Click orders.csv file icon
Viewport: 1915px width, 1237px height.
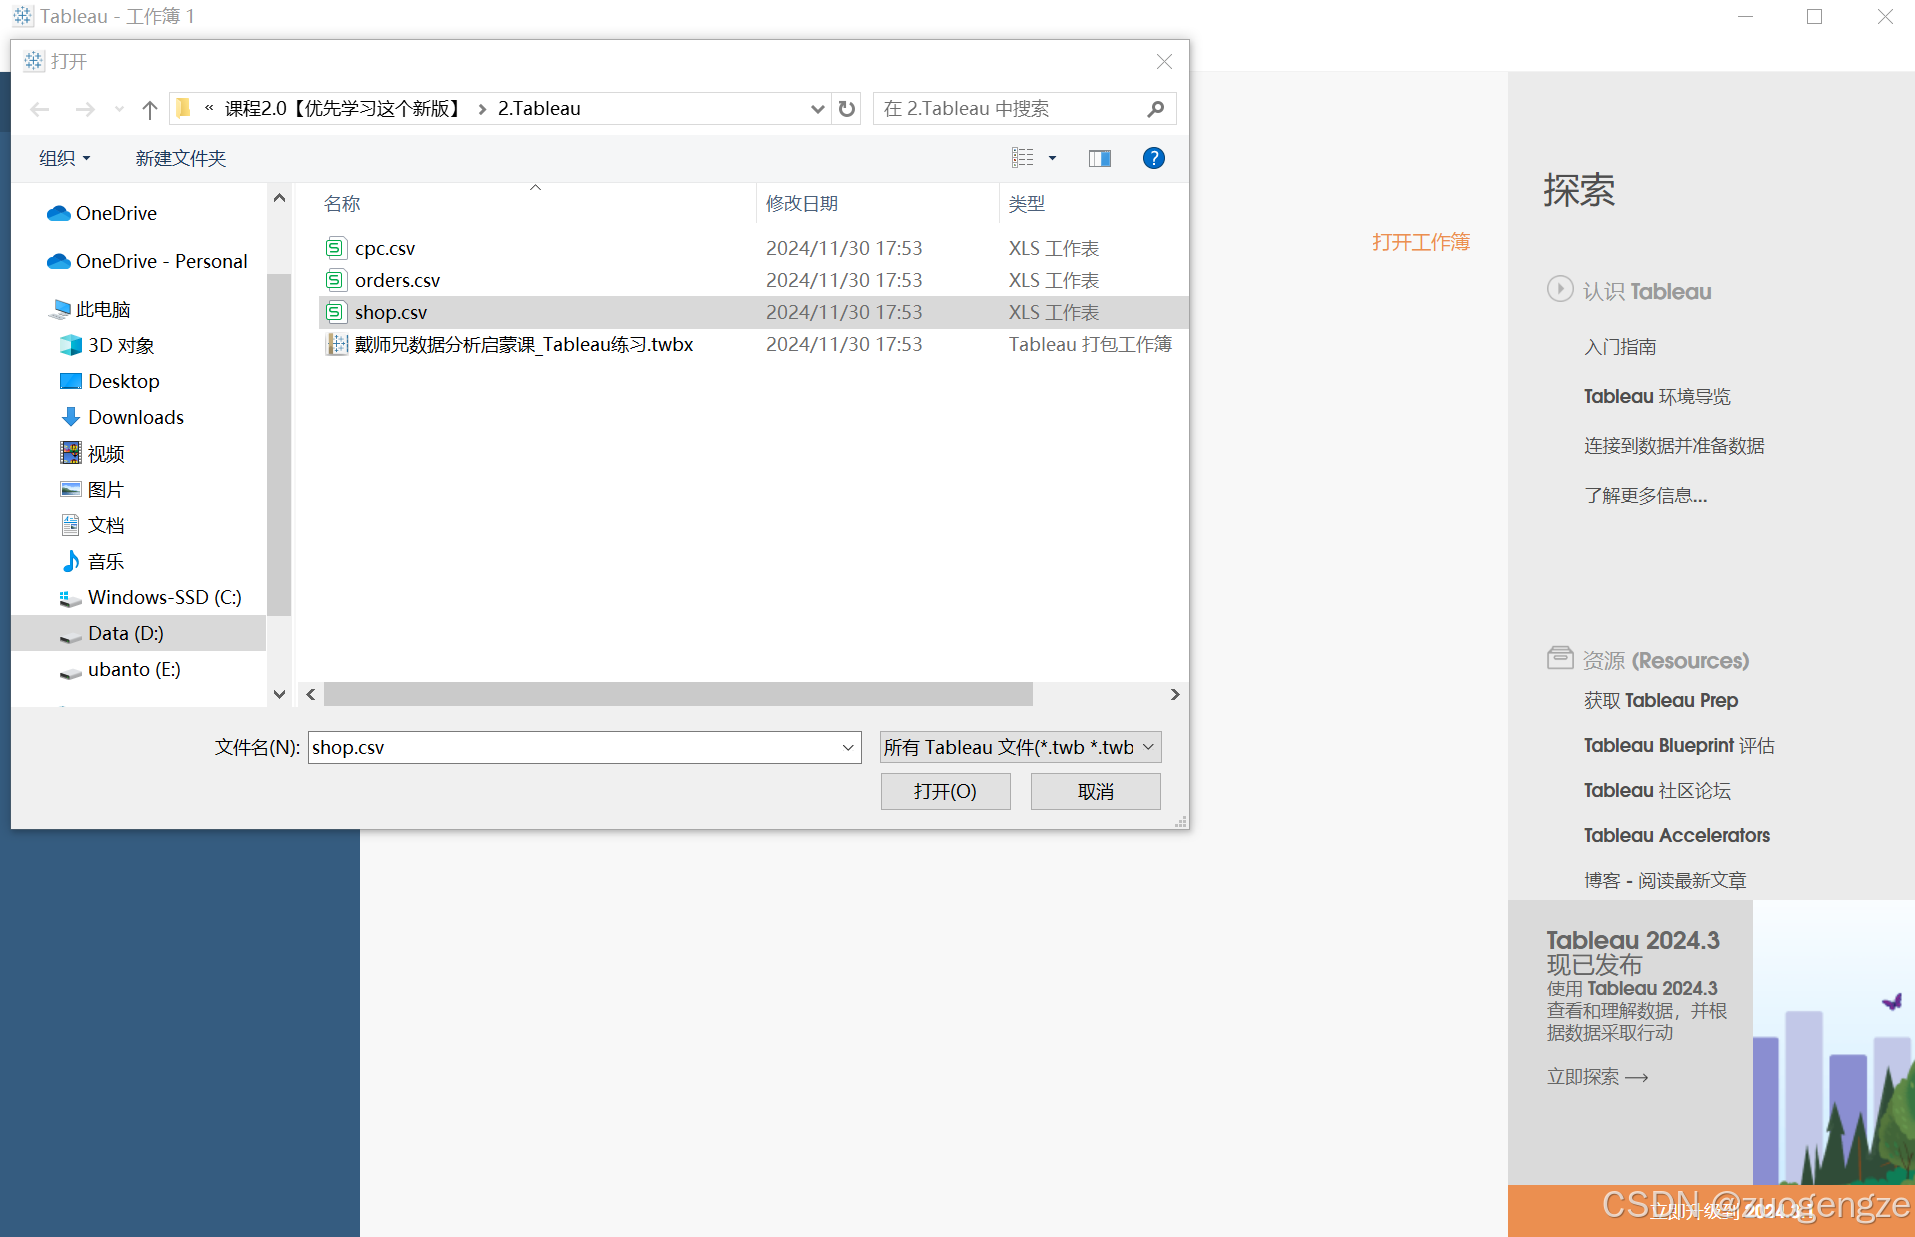(336, 280)
